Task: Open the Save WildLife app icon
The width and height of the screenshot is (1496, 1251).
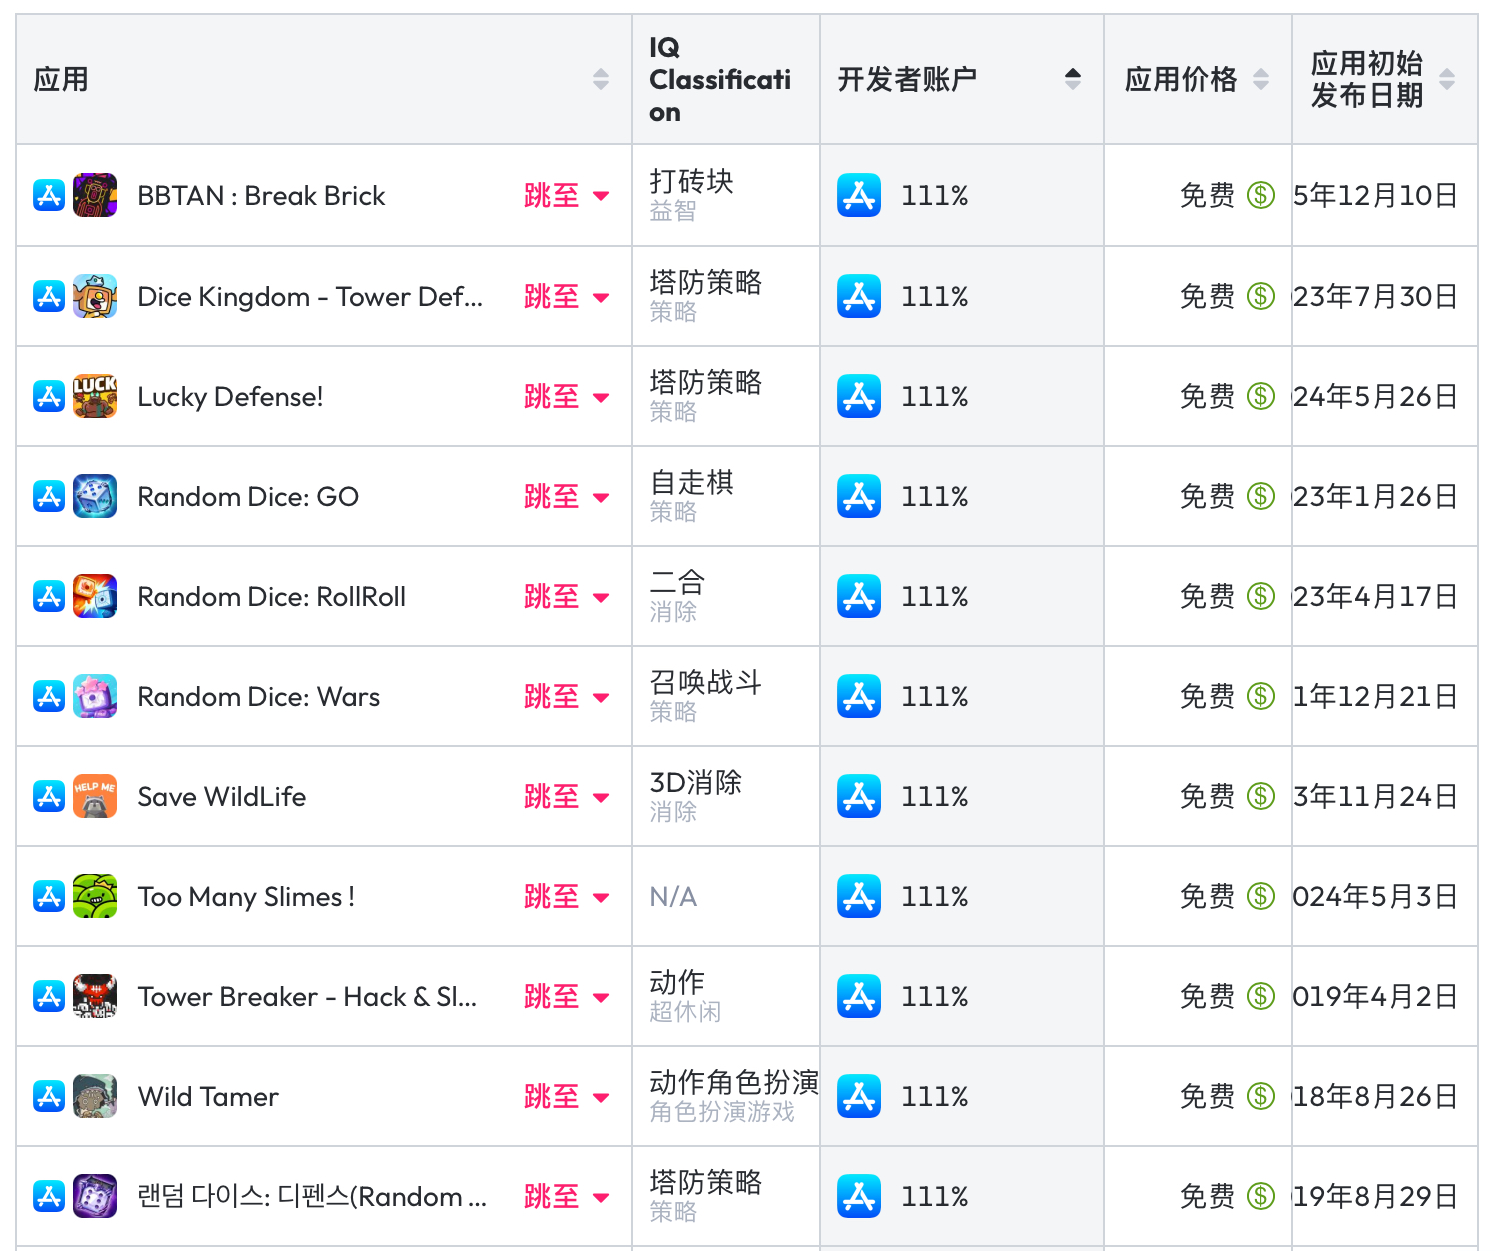Action: point(95,796)
